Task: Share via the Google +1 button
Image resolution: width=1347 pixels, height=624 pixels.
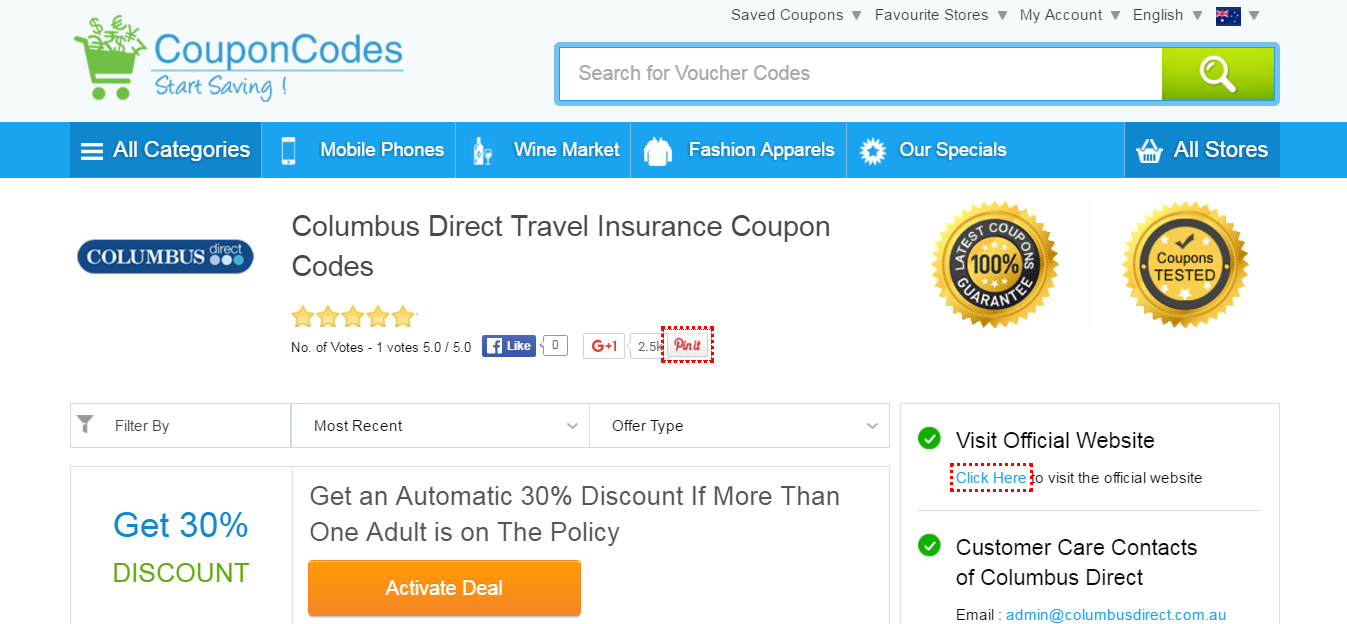Action: click(x=604, y=346)
